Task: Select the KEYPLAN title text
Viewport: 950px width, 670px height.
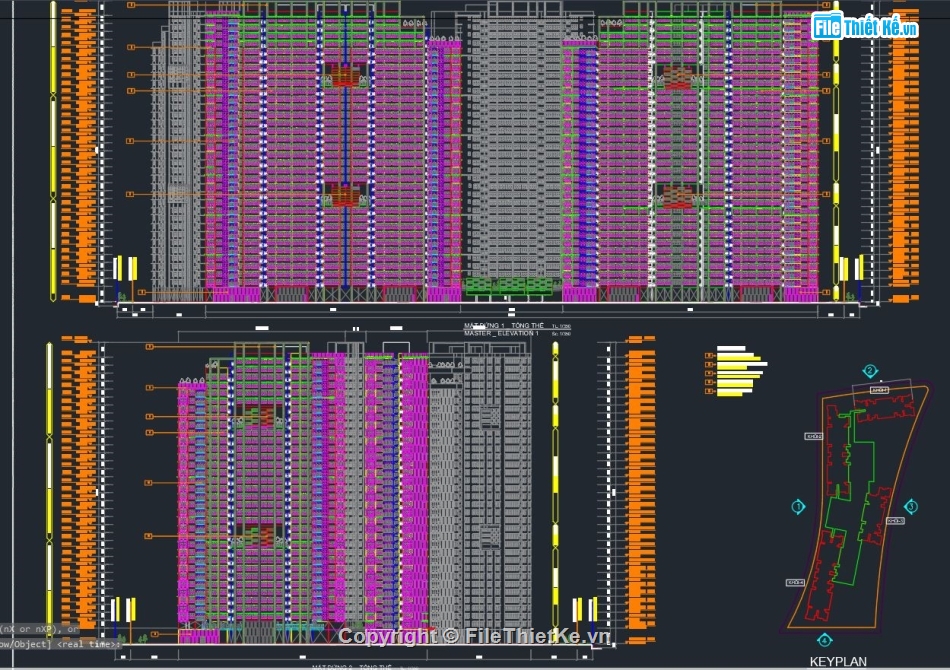Action: [x=838, y=662]
